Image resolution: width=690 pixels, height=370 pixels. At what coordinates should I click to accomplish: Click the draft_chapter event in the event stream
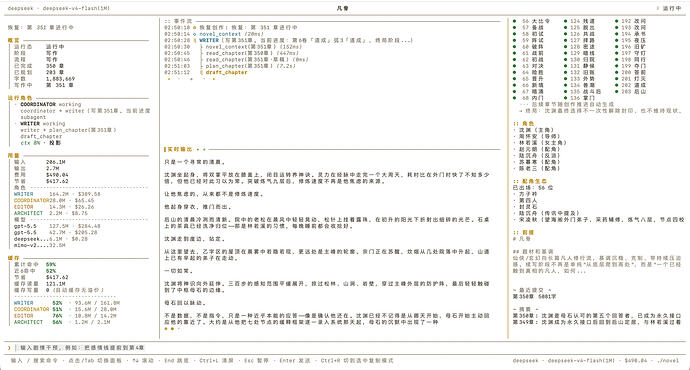(x=226, y=72)
